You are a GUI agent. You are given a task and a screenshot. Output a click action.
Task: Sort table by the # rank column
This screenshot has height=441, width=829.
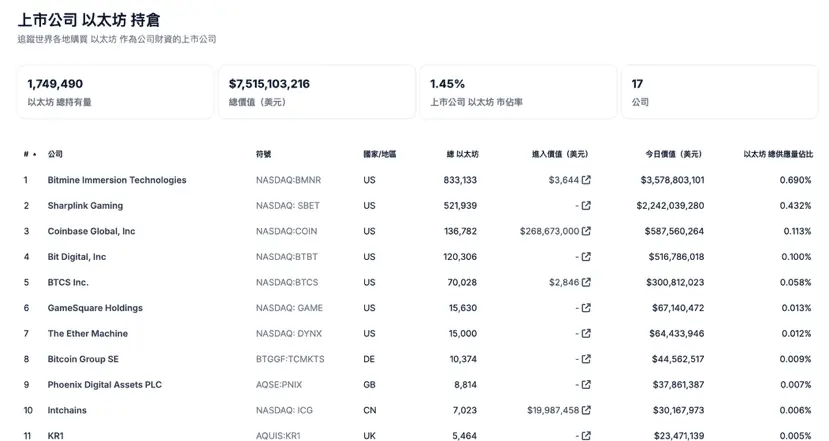click(30, 154)
